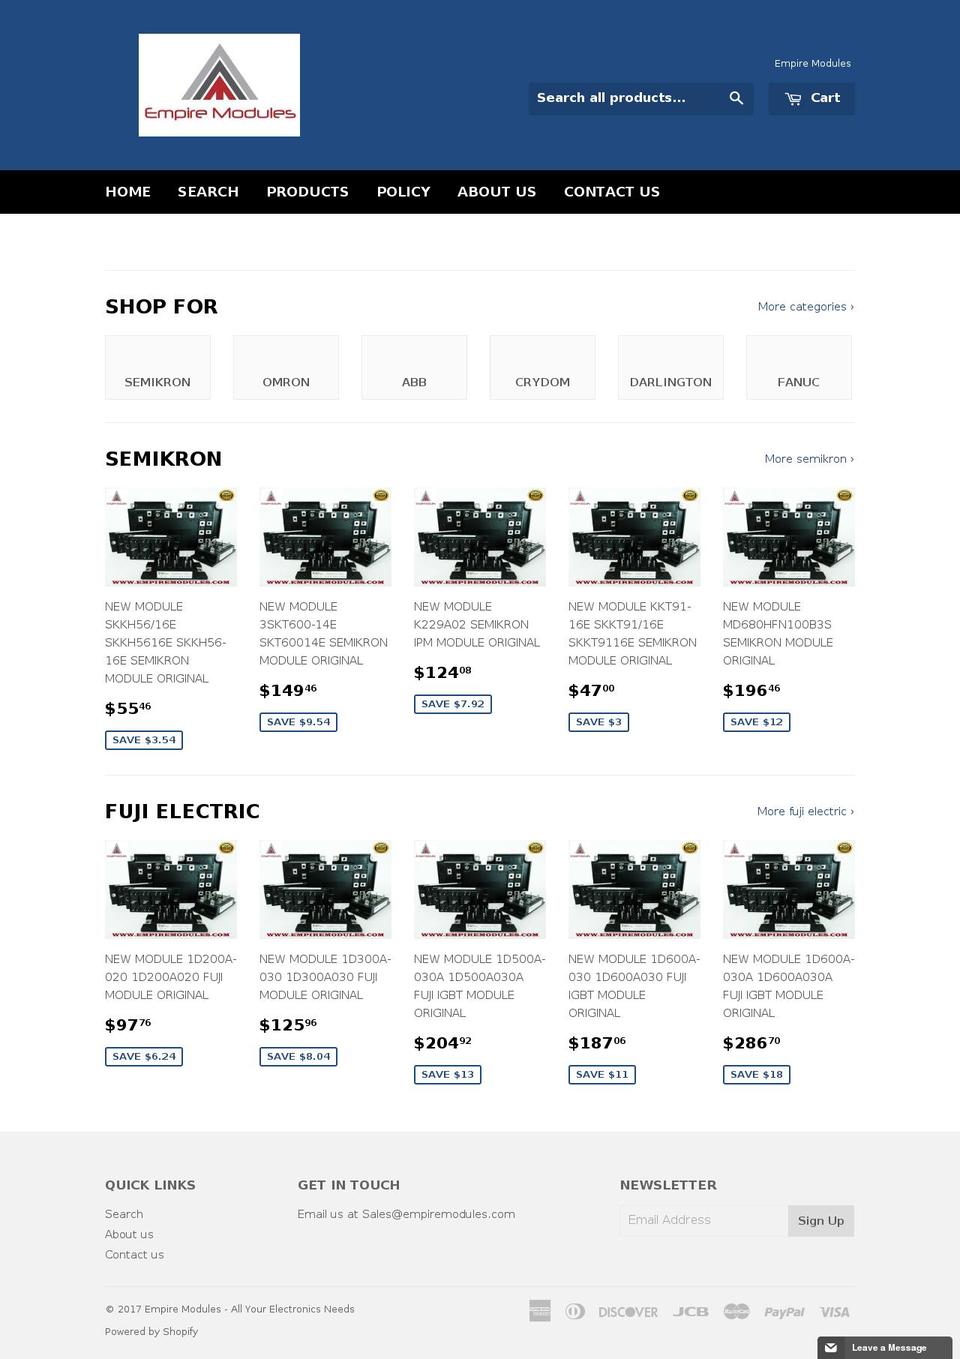Open the NEW MODULE K229A02 product thumbnail
This screenshot has height=1359, width=960.
[480, 537]
